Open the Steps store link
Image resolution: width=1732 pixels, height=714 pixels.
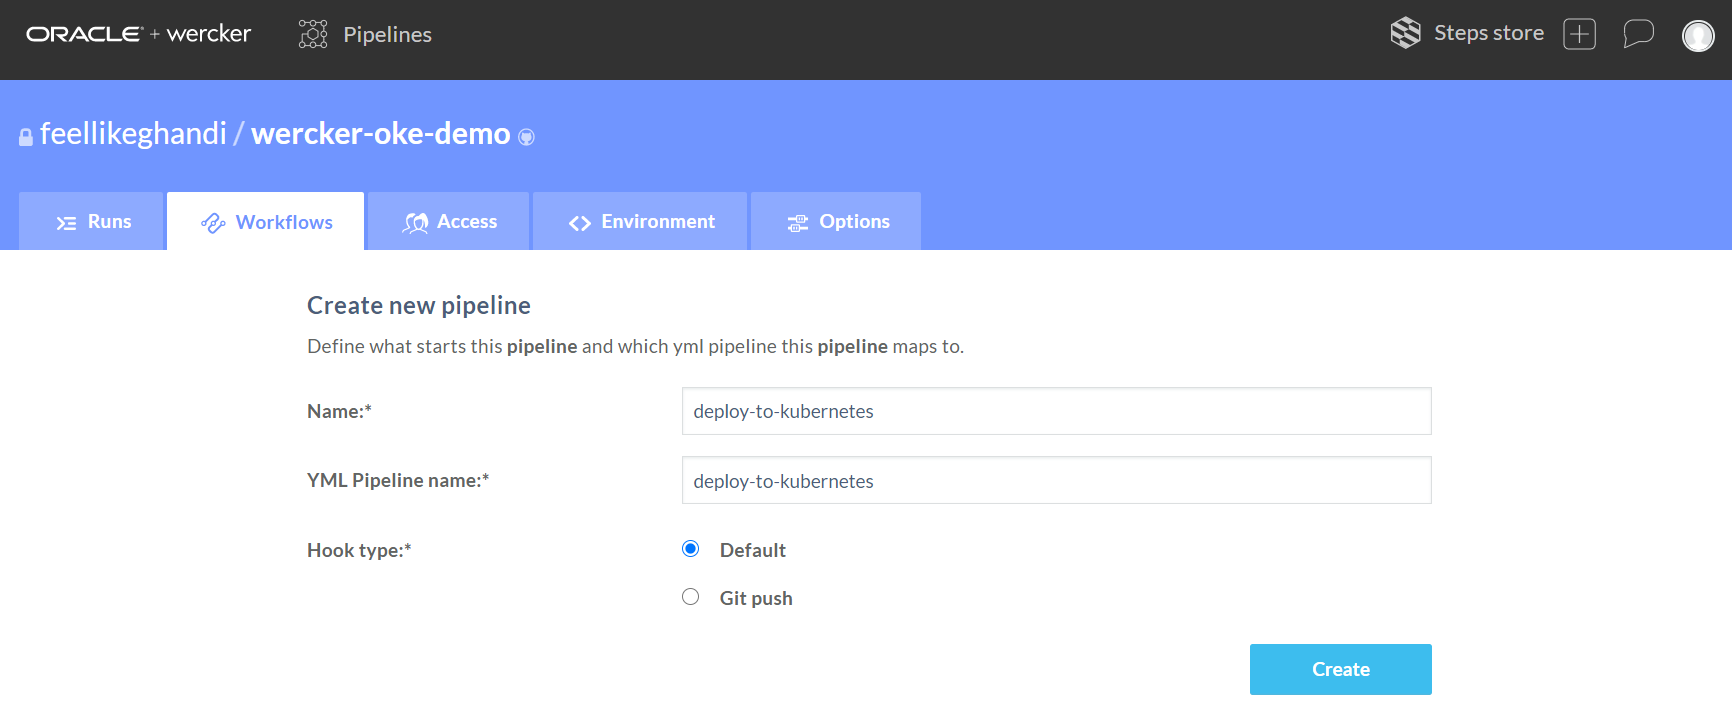1488,33
